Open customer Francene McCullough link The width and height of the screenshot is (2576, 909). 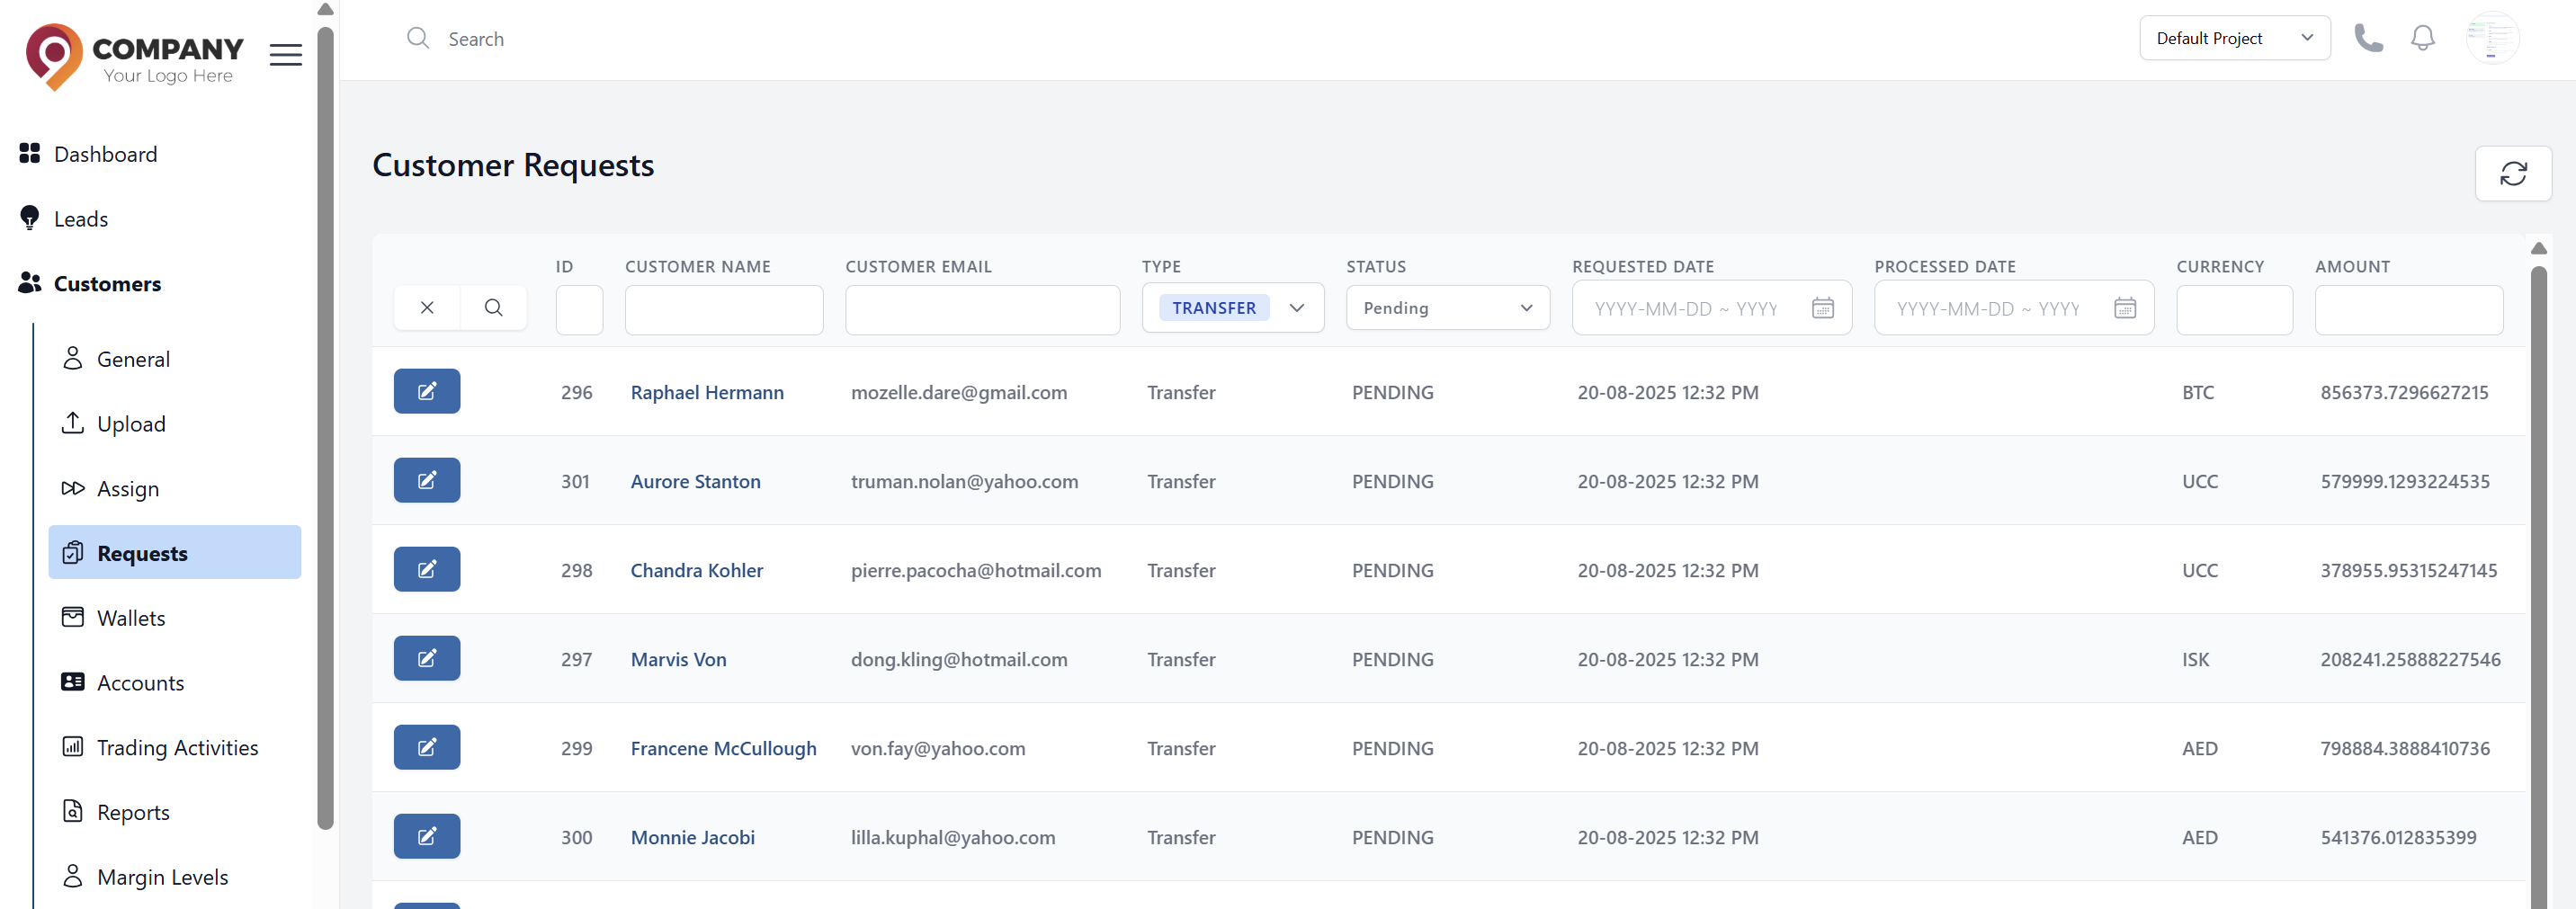point(723,748)
